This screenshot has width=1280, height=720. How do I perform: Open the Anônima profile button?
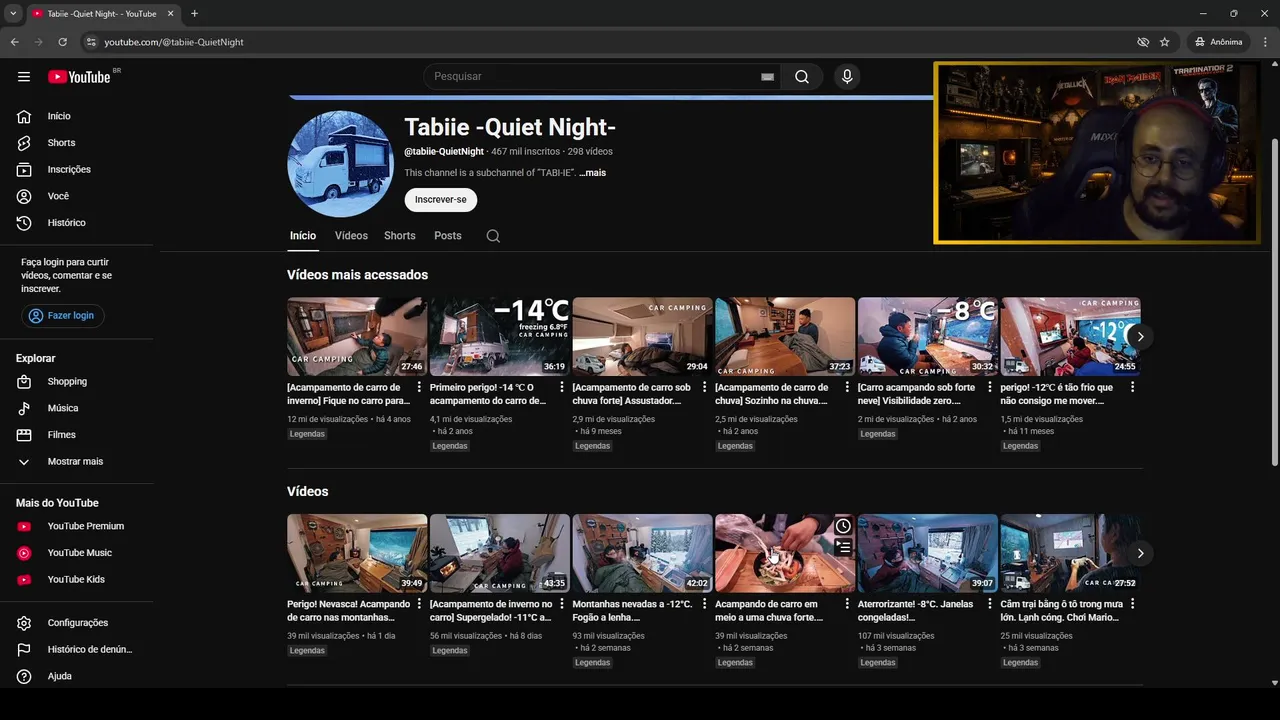pos(1219,42)
